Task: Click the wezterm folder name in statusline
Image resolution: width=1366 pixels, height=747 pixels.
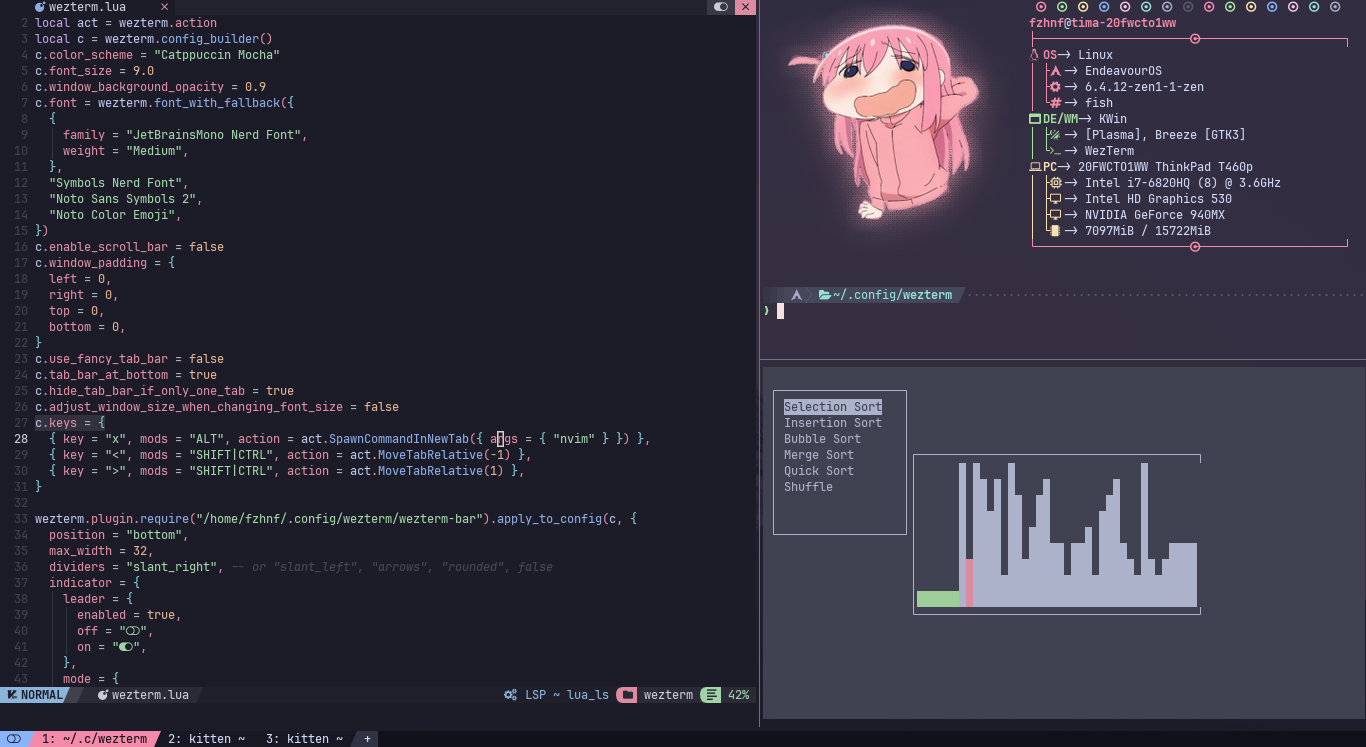Action: click(x=668, y=695)
